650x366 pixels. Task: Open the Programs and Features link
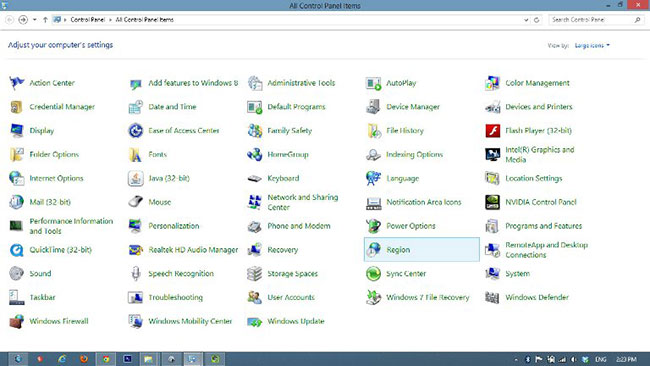click(543, 226)
